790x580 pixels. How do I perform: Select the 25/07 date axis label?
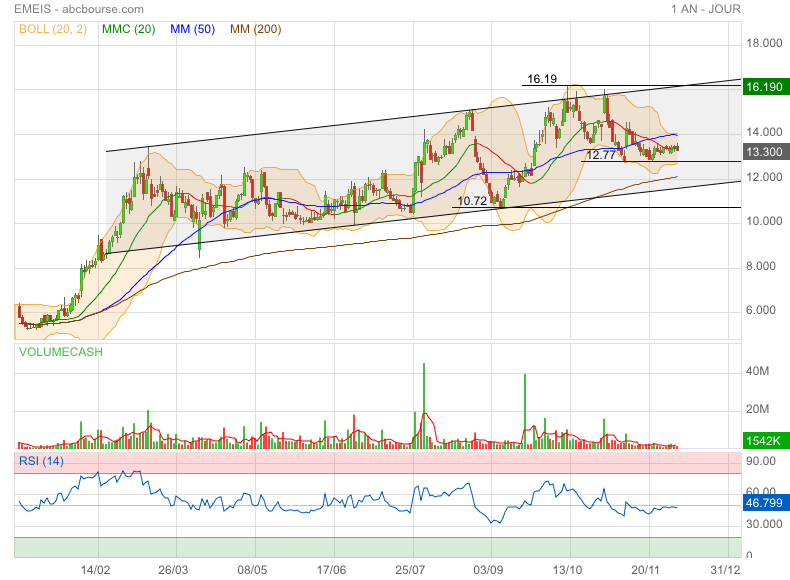click(410, 570)
